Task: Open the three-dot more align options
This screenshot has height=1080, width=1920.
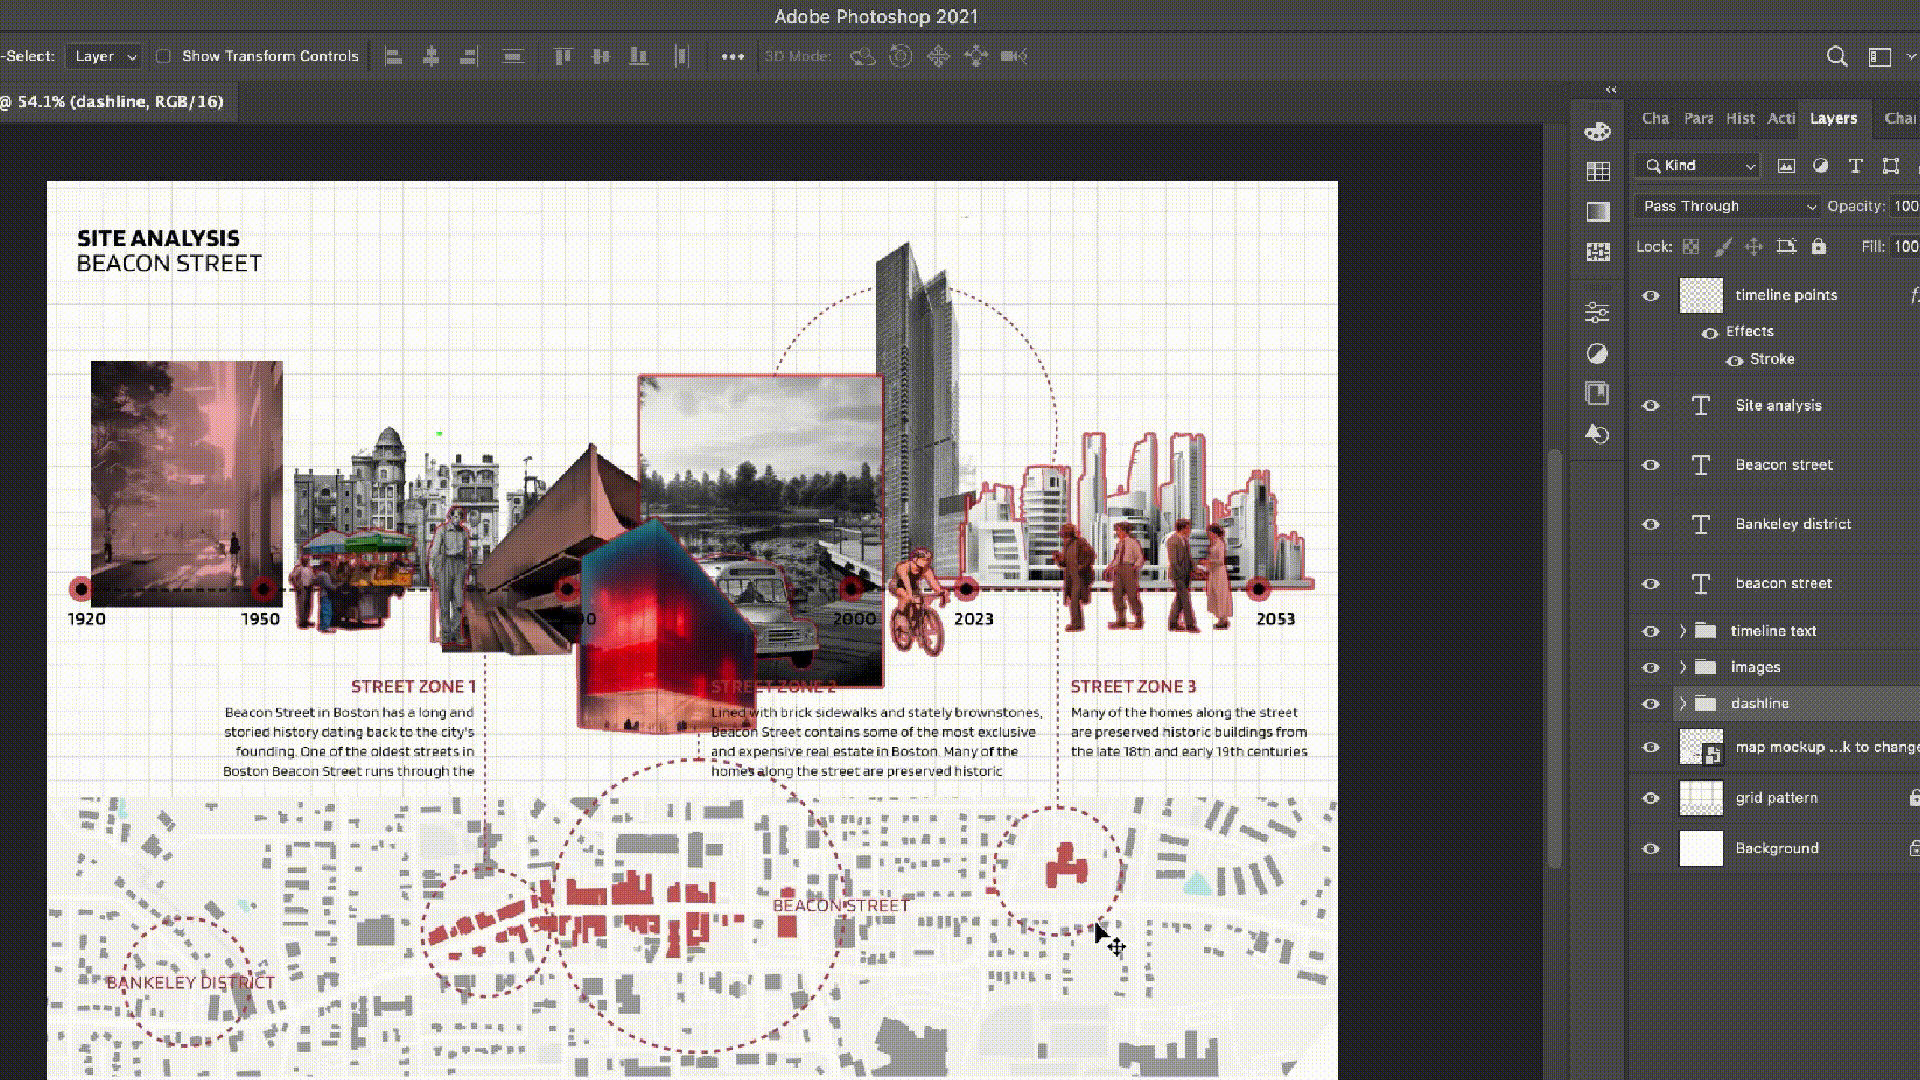Action: point(732,57)
